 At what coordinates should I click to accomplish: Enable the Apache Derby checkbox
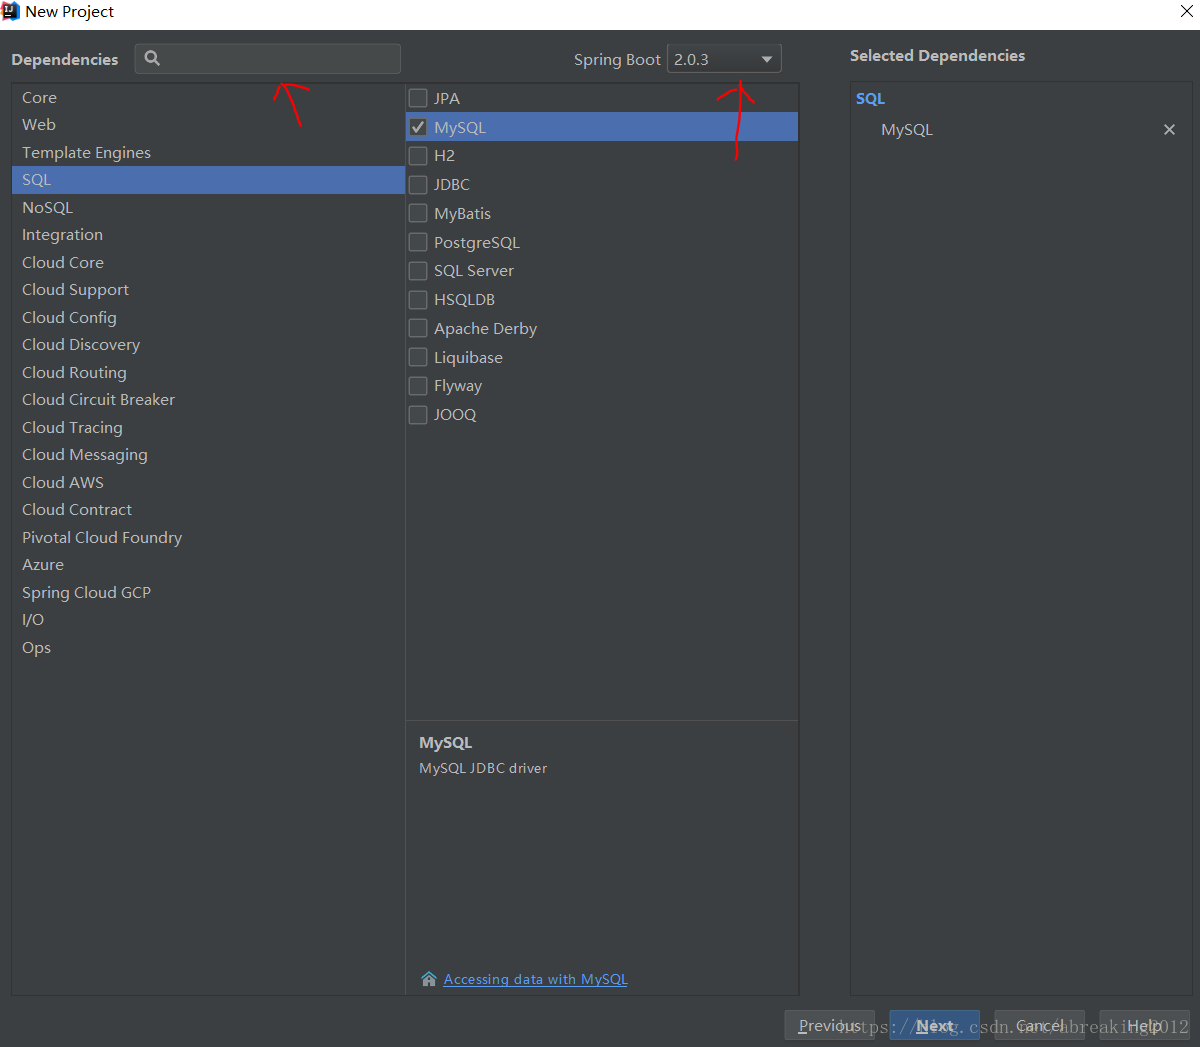418,328
